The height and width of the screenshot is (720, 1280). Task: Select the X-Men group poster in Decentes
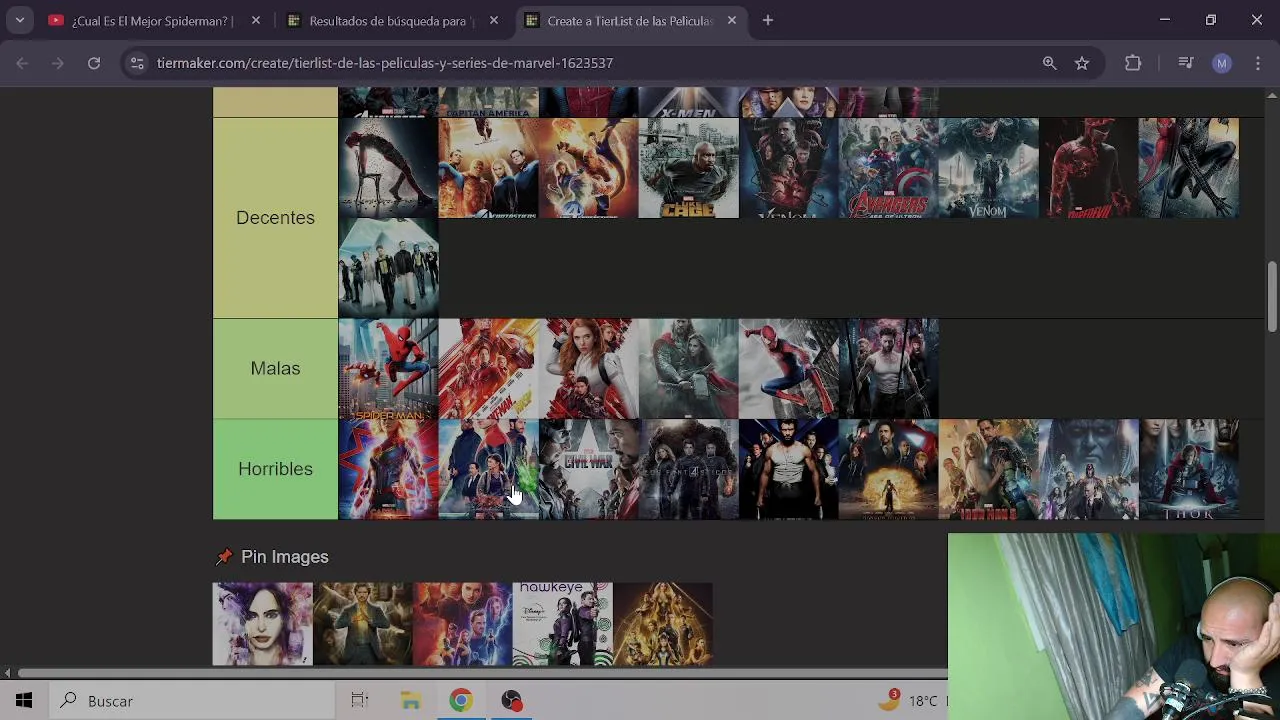(388, 268)
